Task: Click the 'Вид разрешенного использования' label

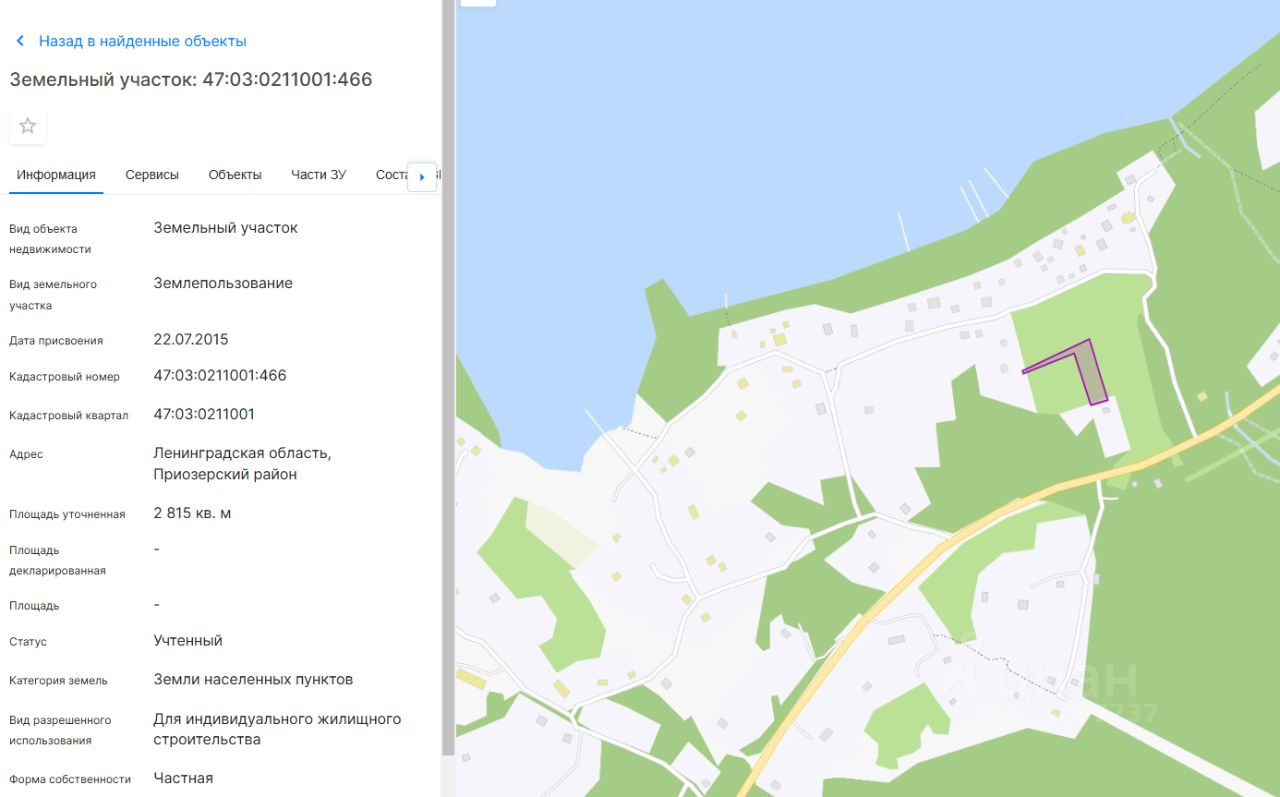Action: 60,730
